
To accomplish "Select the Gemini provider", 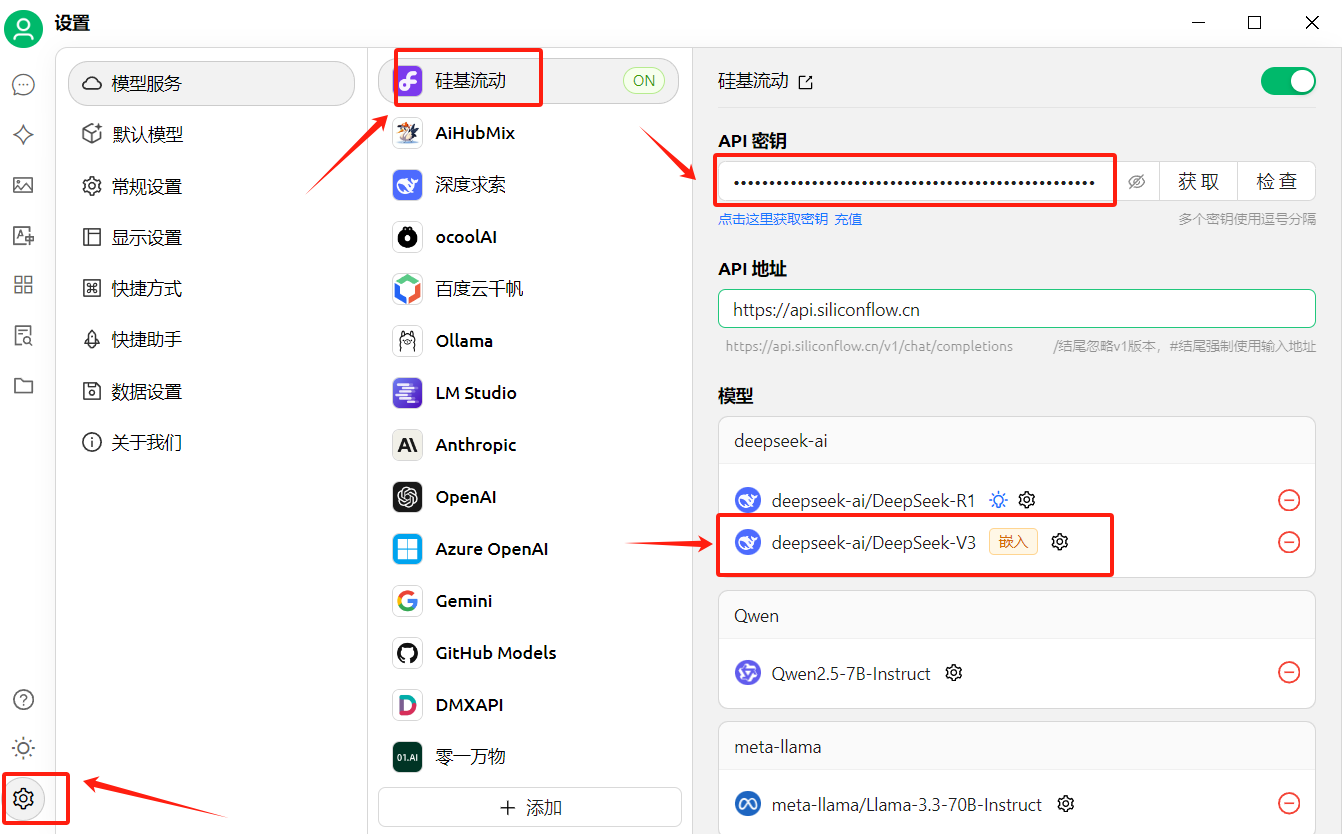I will tap(529, 601).
